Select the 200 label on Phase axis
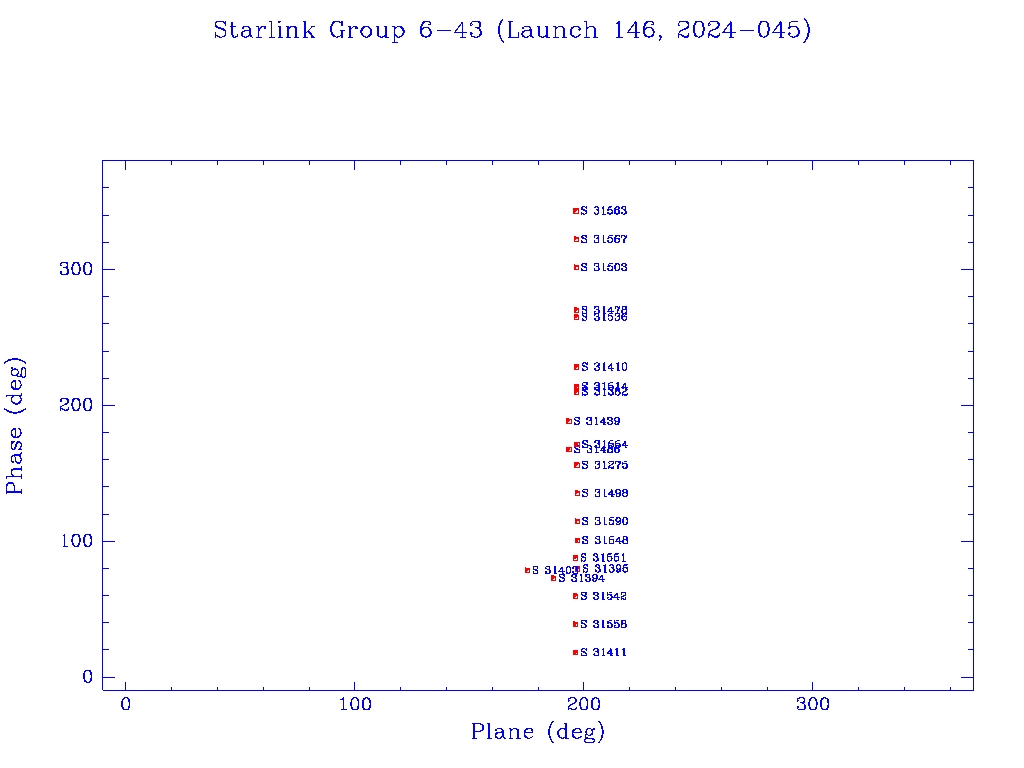 76,405
